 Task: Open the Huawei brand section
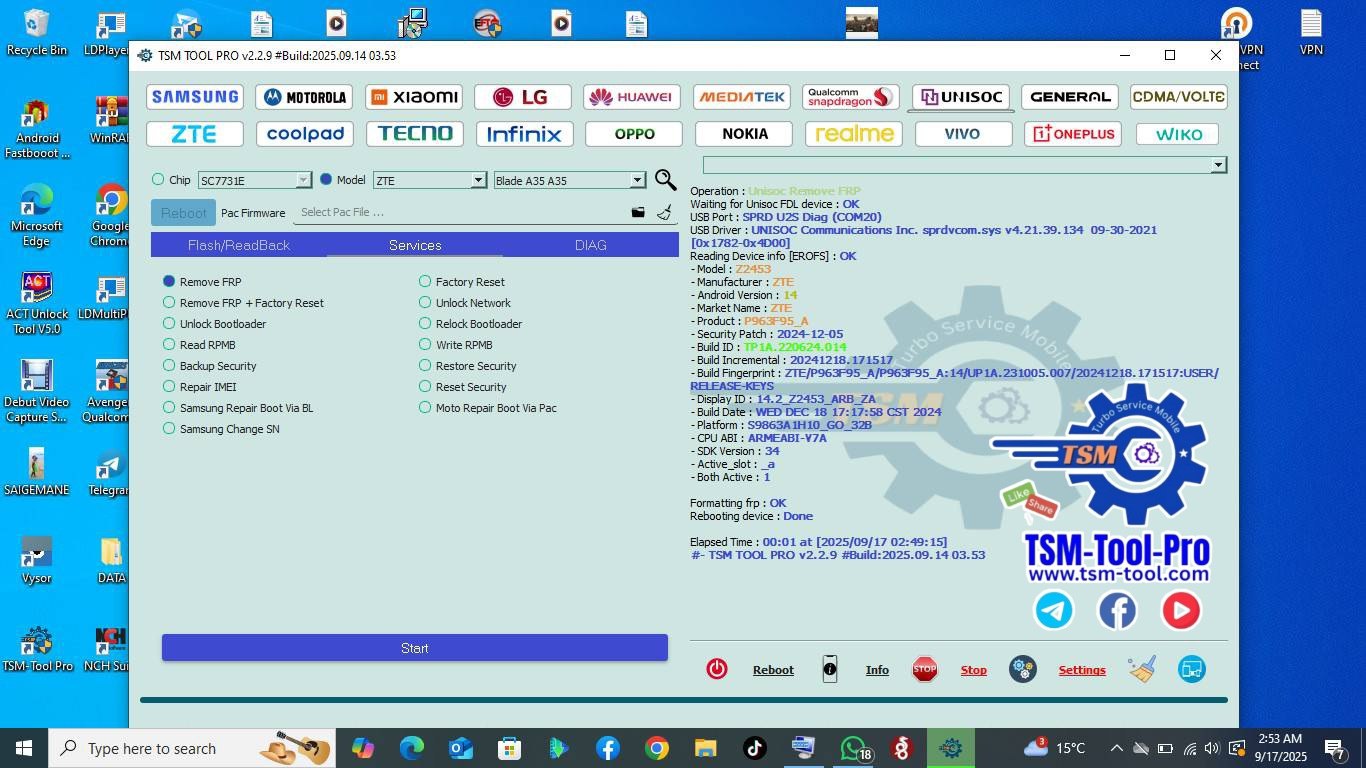coord(632,97)
